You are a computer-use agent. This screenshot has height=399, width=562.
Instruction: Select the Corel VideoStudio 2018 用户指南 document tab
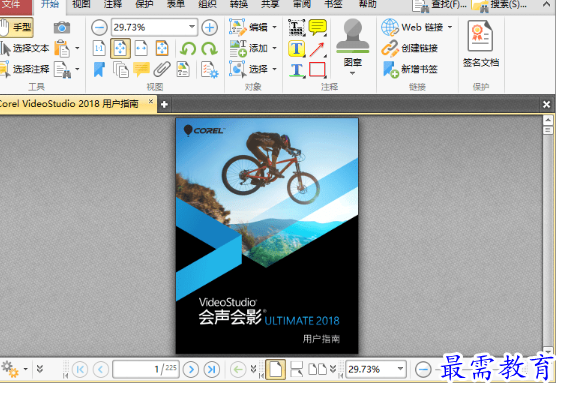[x=78, y=104]
